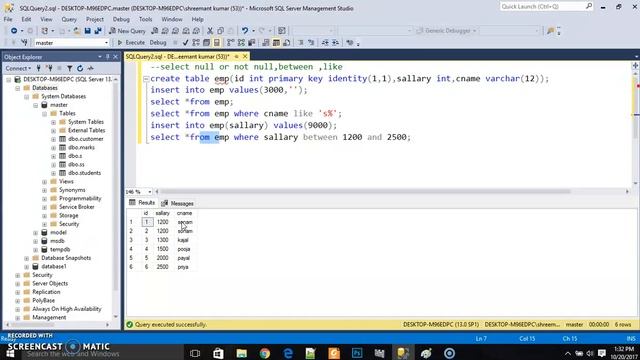Switch to the Results tab

tap(142, 202)
